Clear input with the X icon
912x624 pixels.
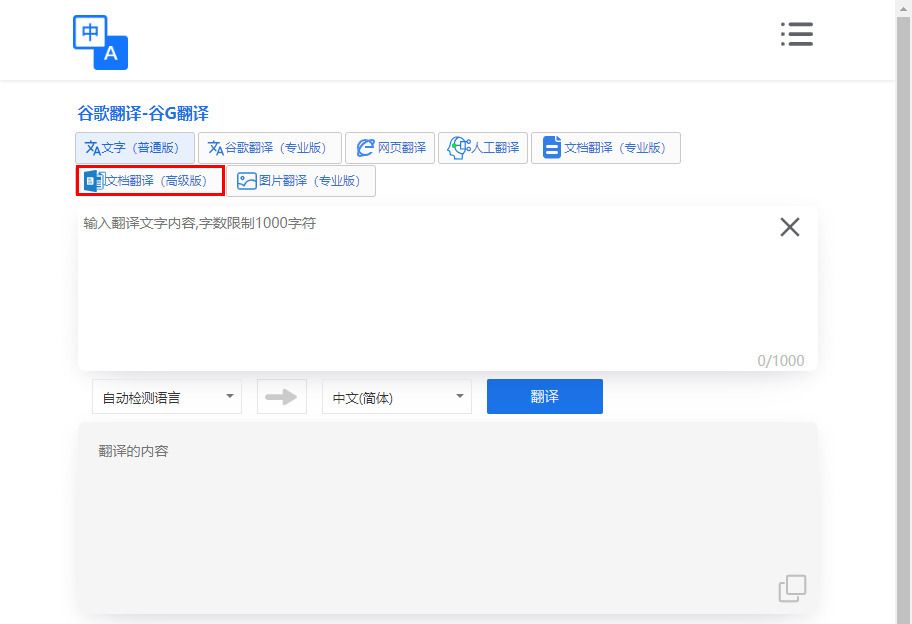(x=789, y=227)
